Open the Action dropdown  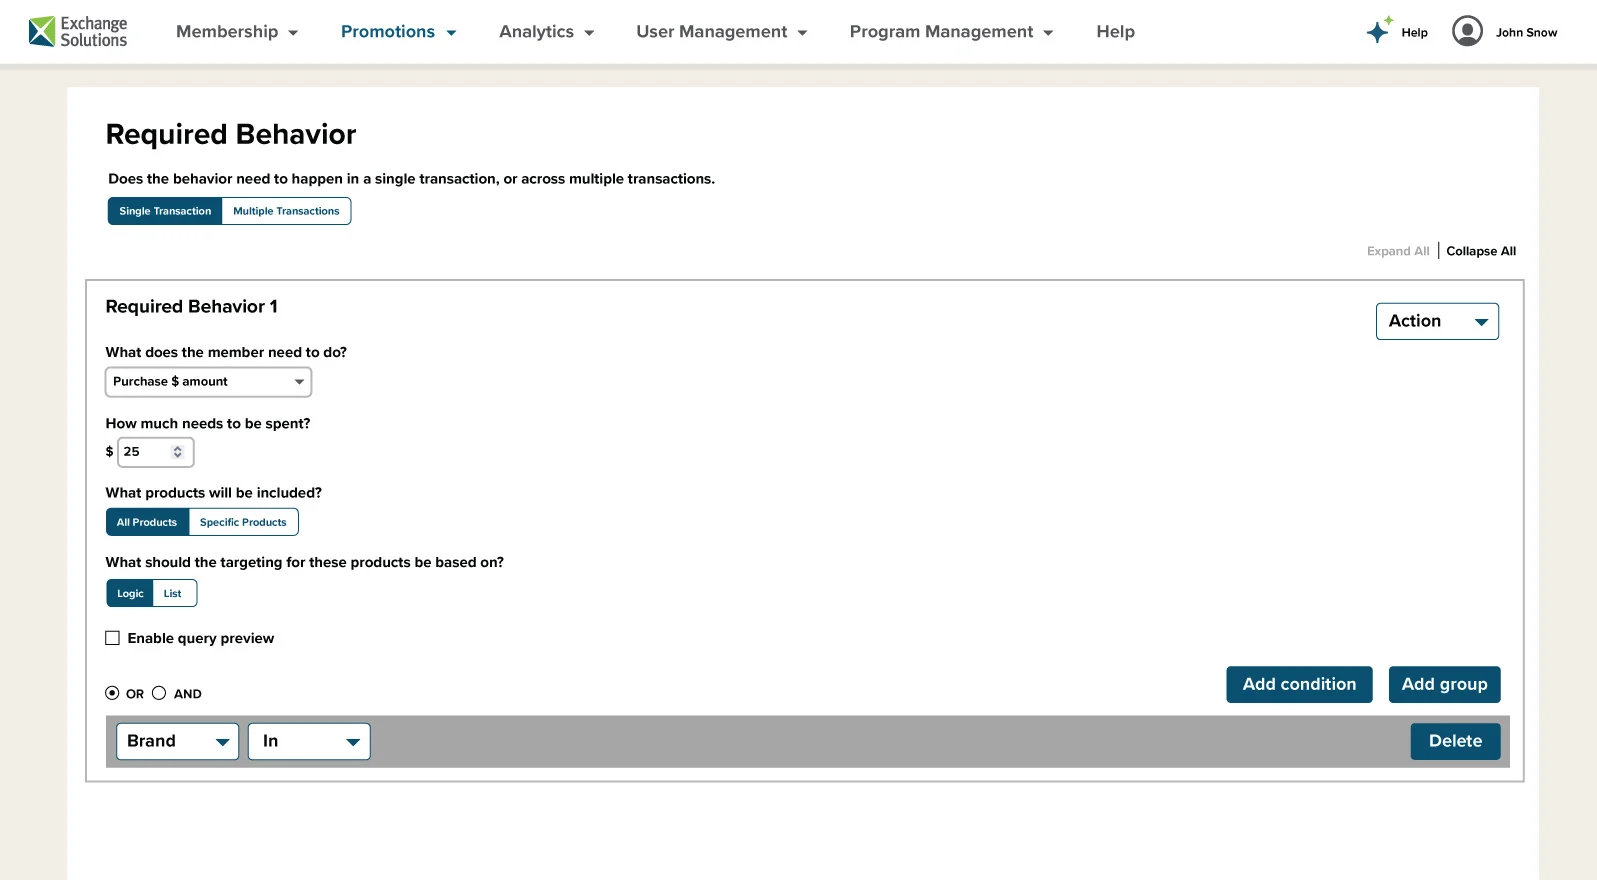1436,321
